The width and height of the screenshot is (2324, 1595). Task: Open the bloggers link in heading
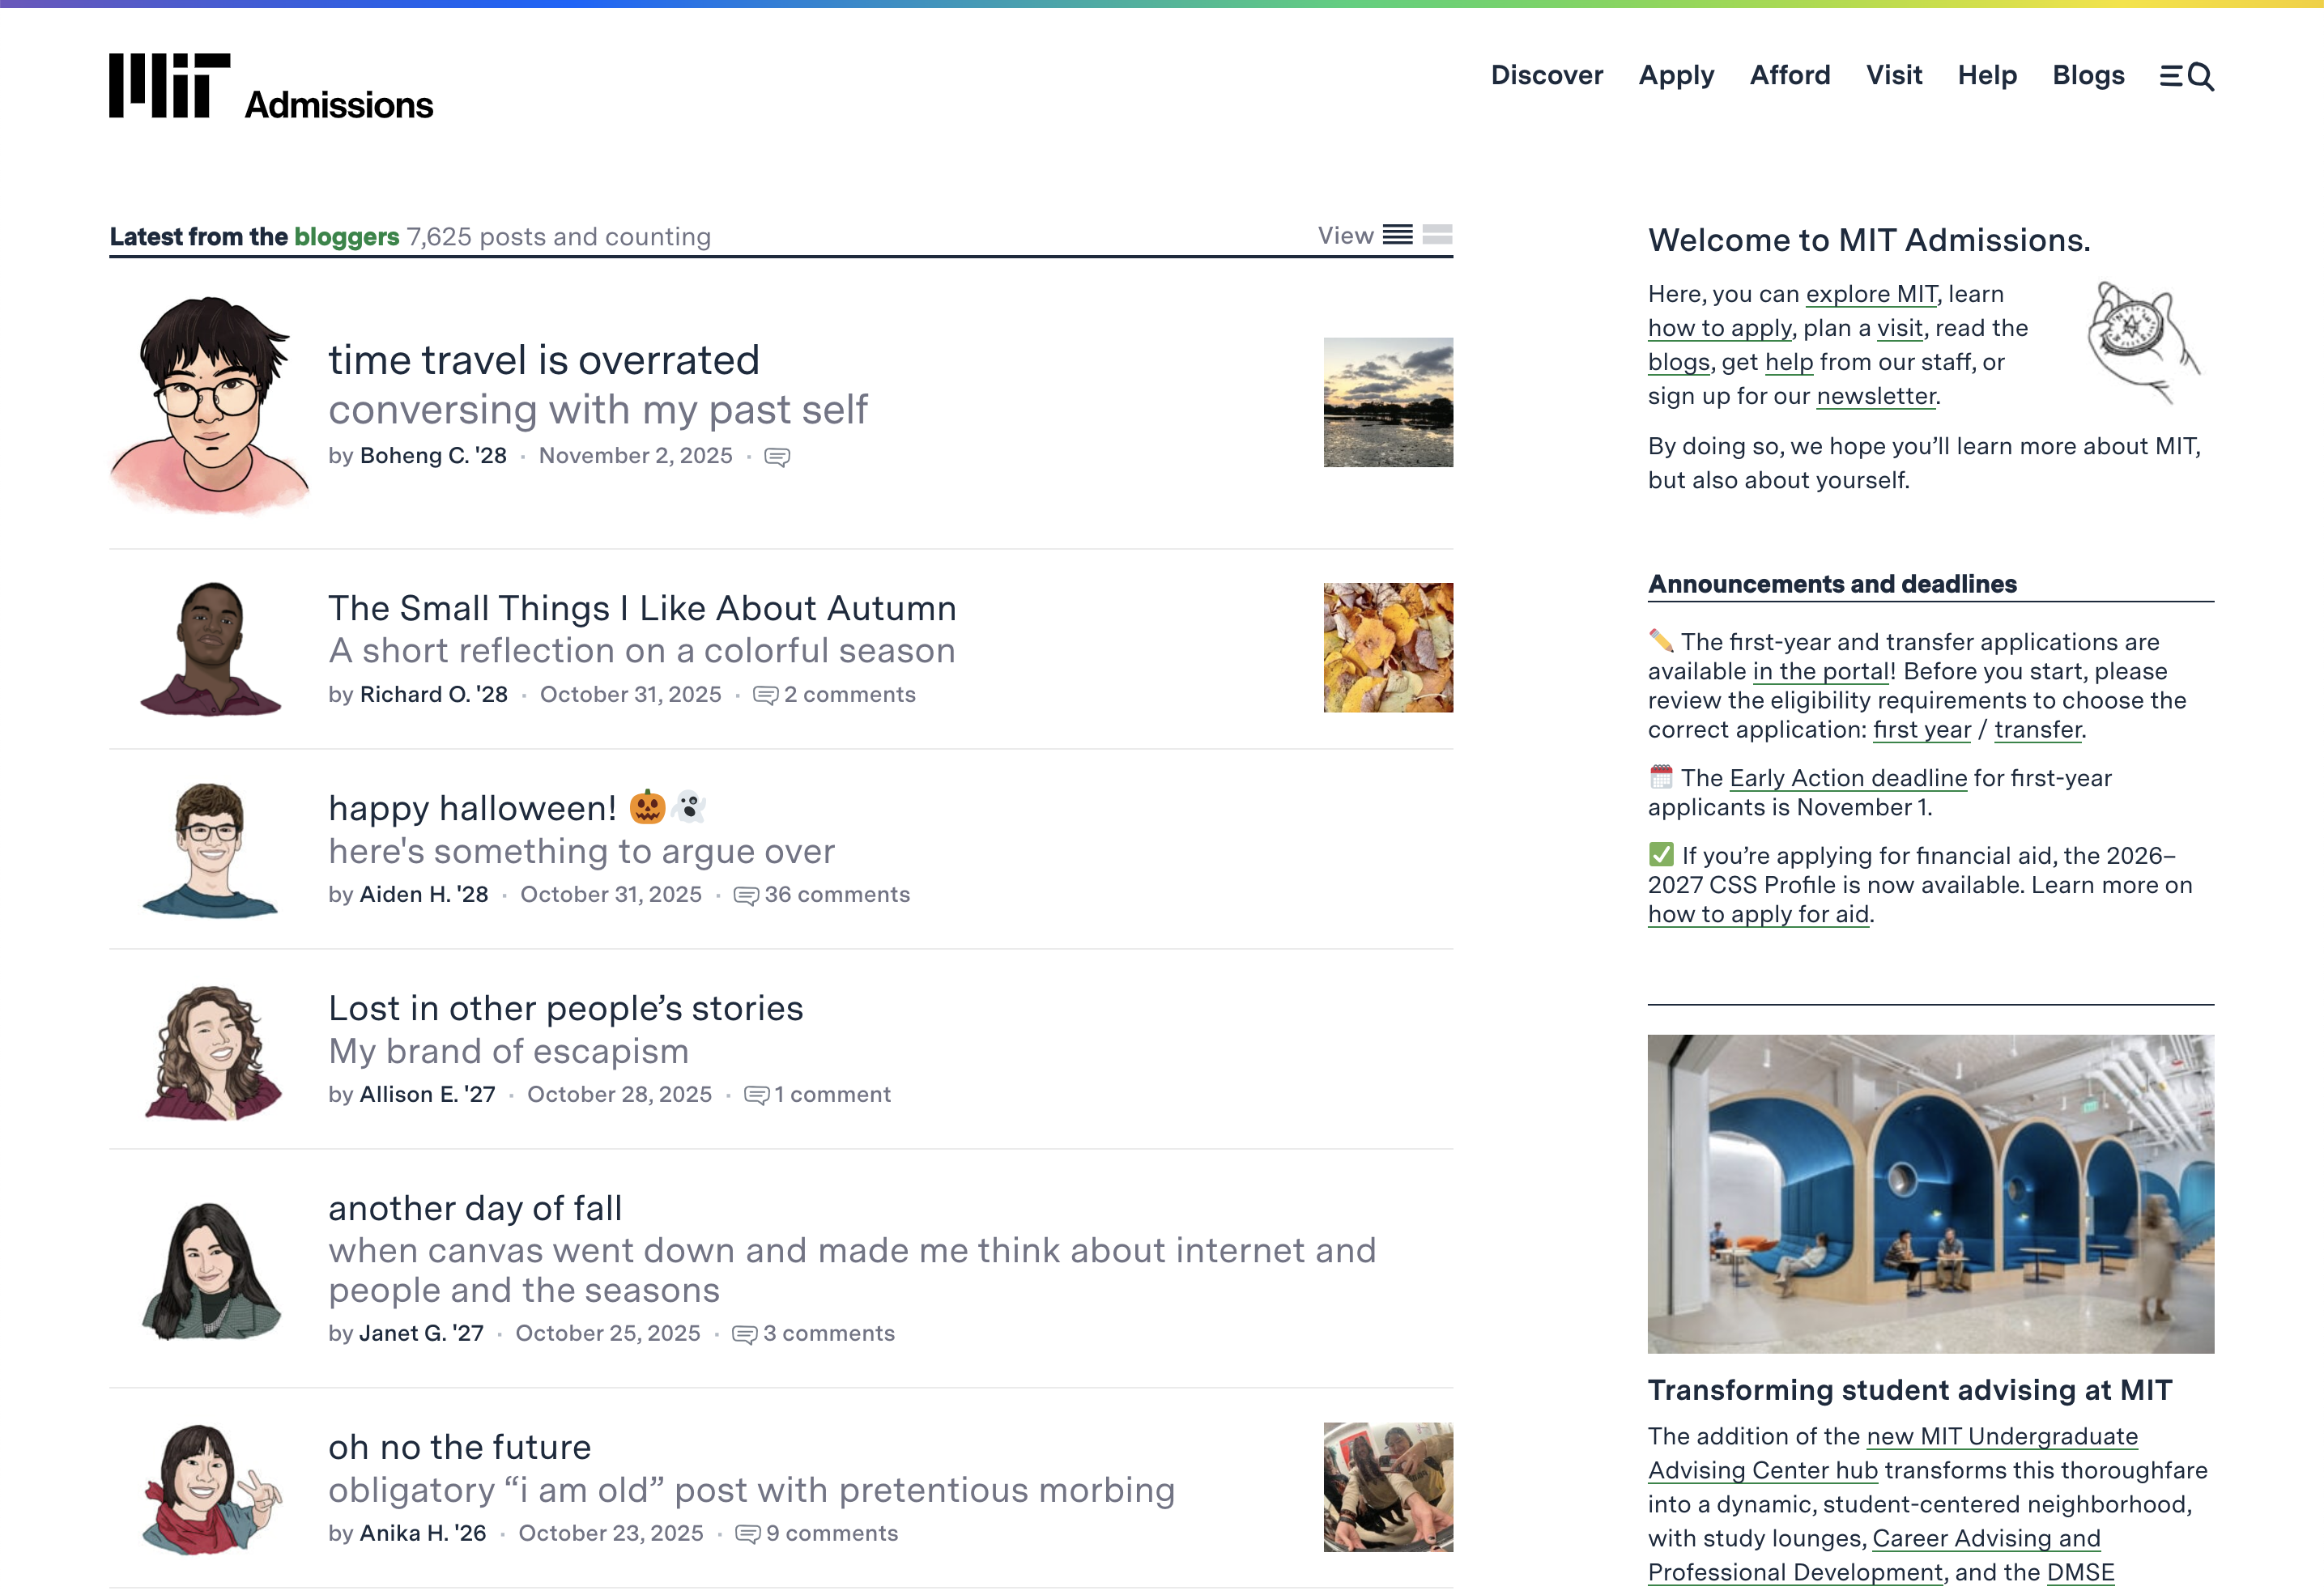click(346, 237)
